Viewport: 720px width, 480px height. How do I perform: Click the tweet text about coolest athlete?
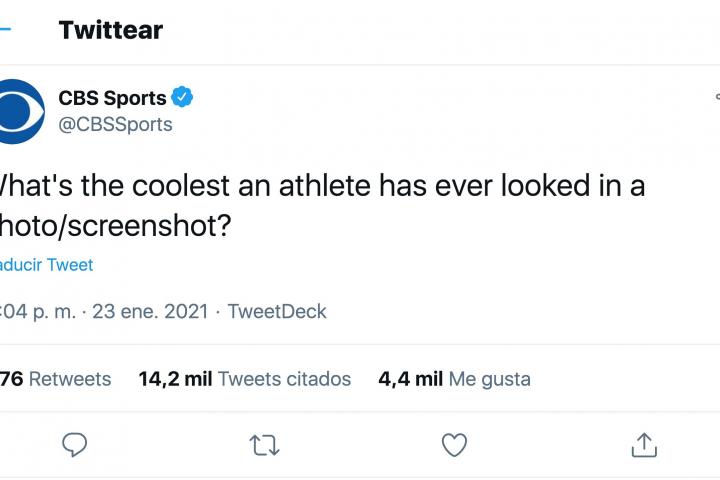point(320,187)
